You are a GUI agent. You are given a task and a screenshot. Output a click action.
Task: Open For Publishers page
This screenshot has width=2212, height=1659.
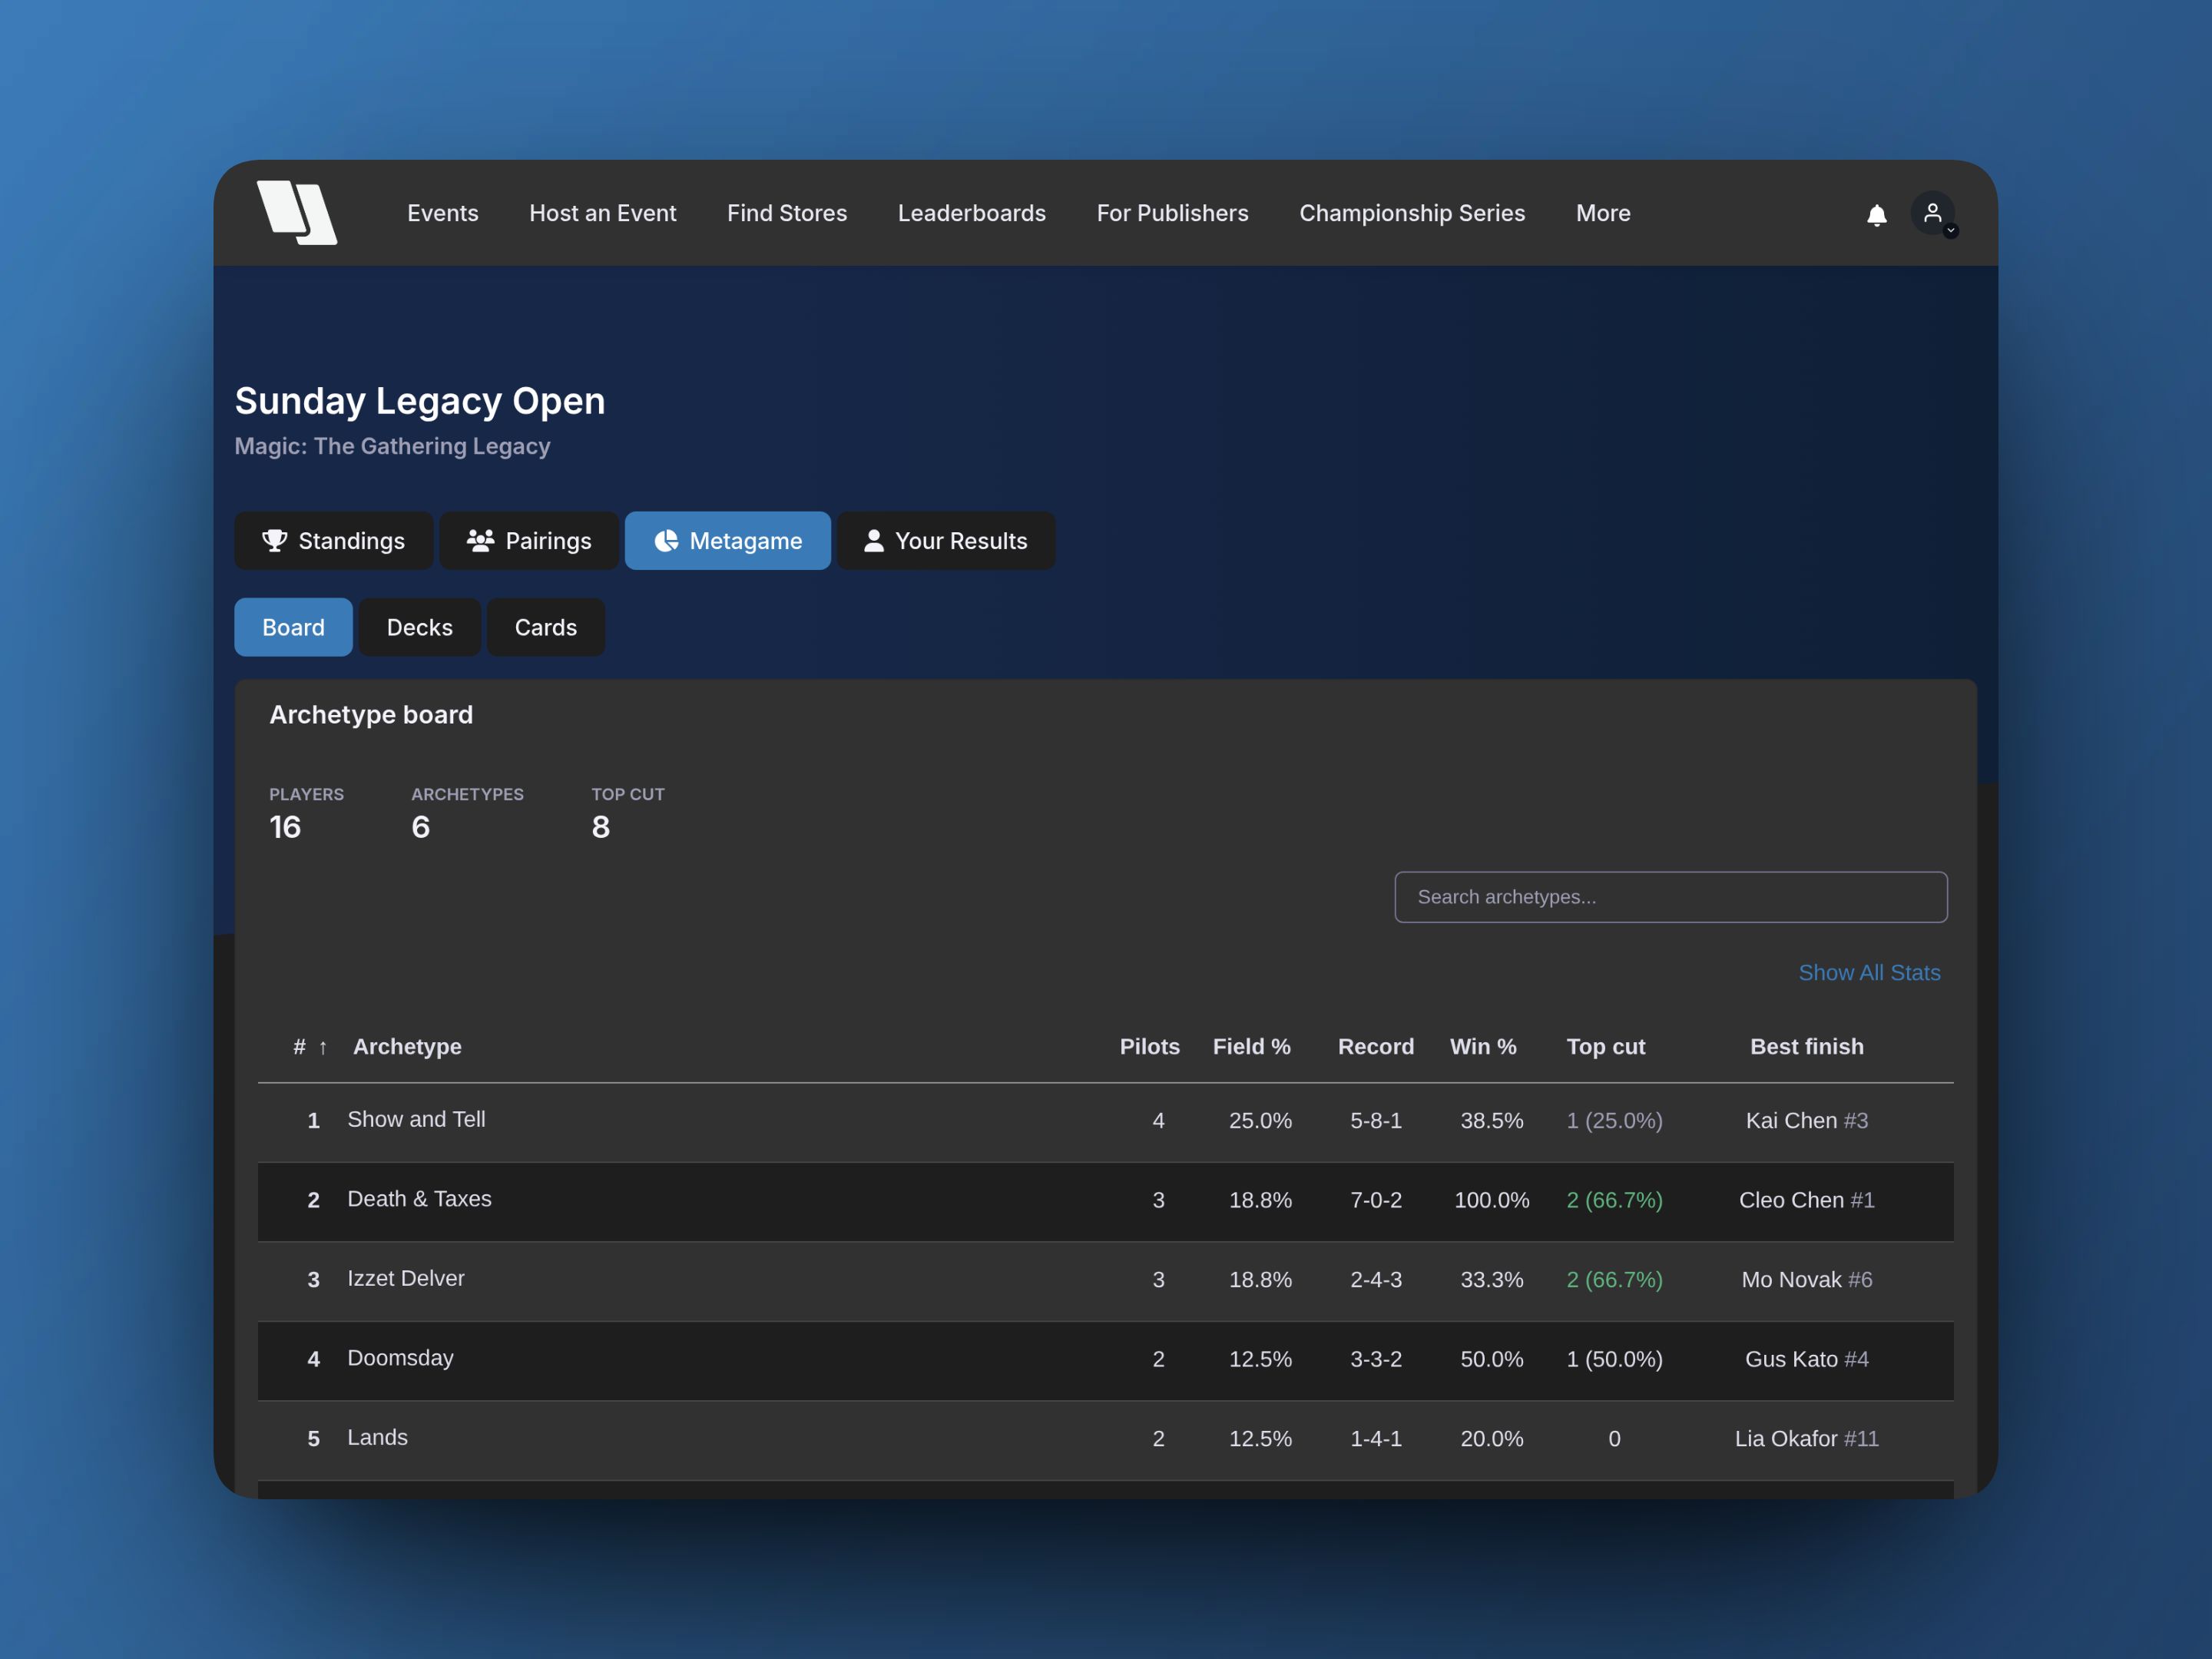(x=1173, y=213)
